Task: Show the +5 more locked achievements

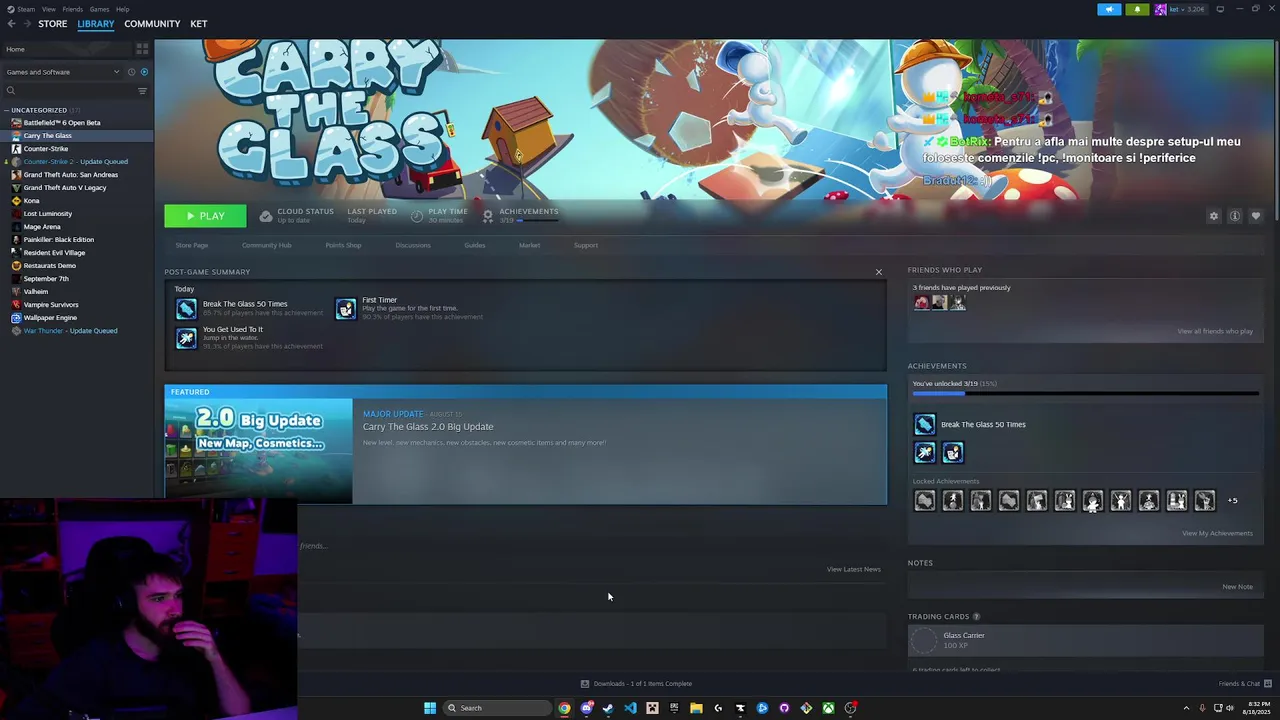Action: pos(1232,501)
